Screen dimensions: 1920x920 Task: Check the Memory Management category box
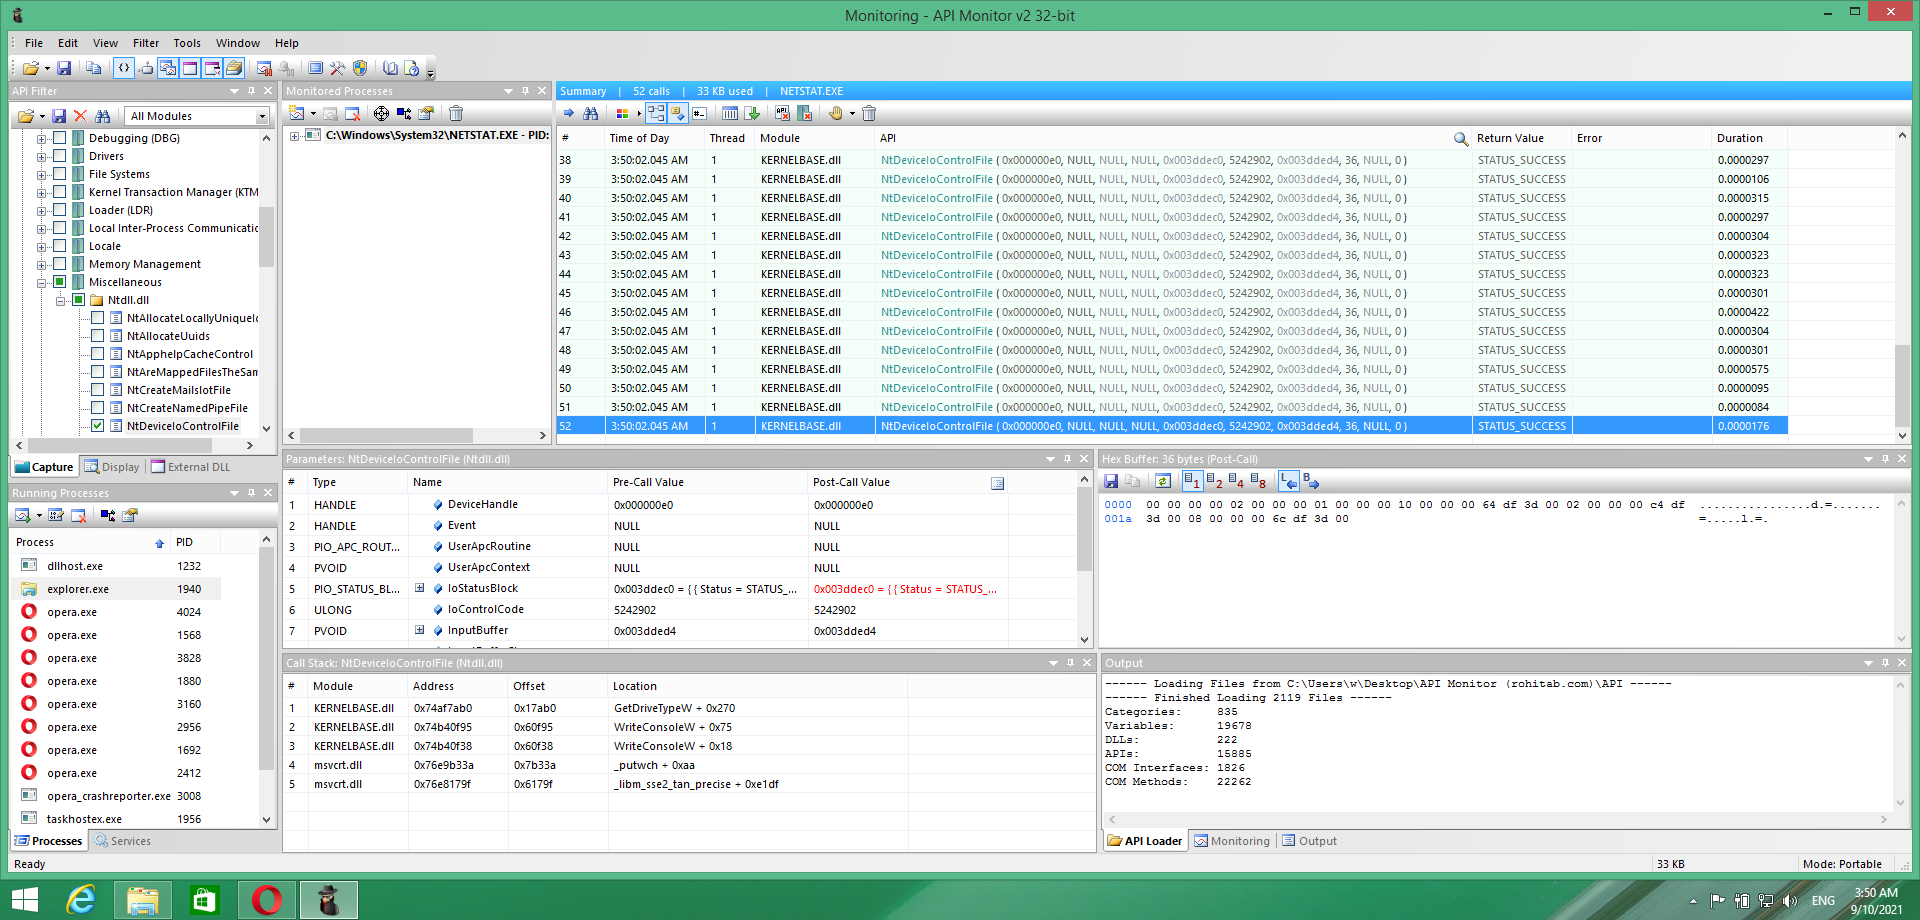click(x=60, y=264)
